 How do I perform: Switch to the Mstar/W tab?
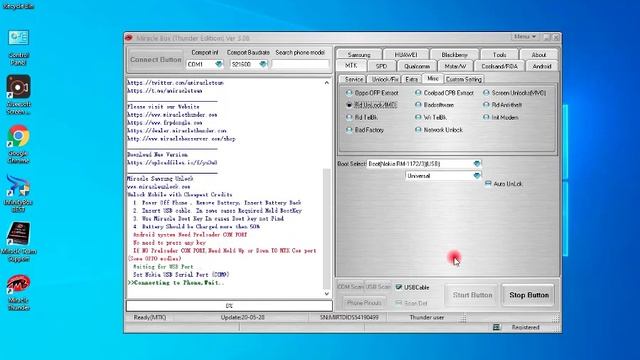coord(455,66)
